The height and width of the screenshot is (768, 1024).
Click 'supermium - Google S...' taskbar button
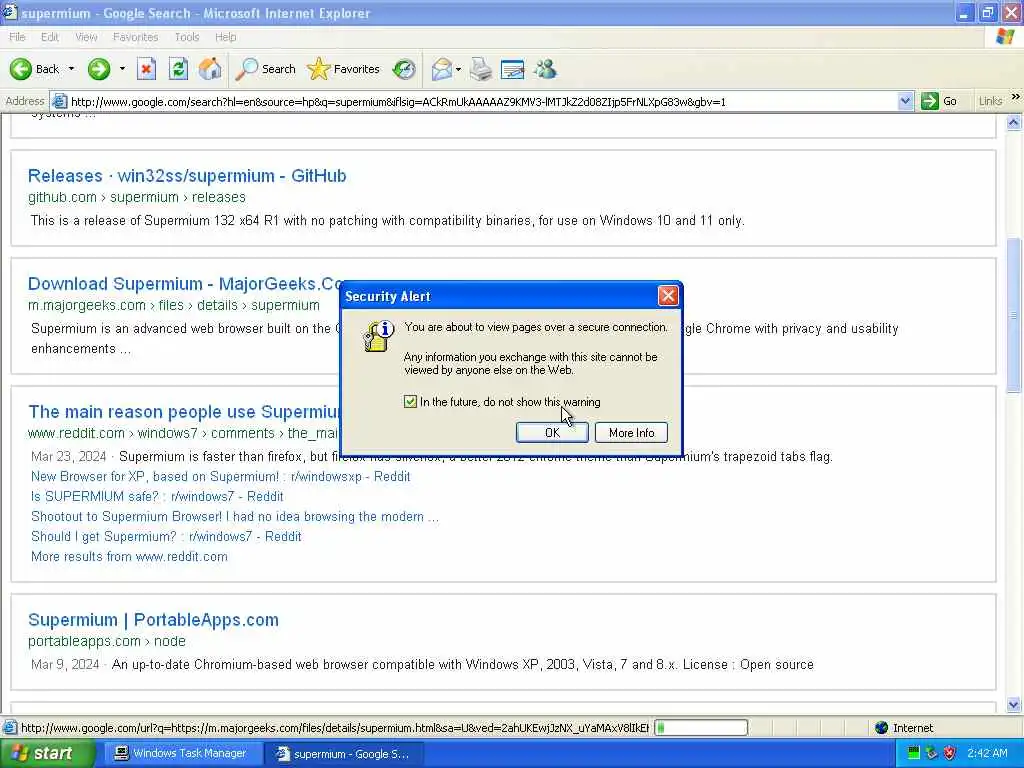coord(344,754)
